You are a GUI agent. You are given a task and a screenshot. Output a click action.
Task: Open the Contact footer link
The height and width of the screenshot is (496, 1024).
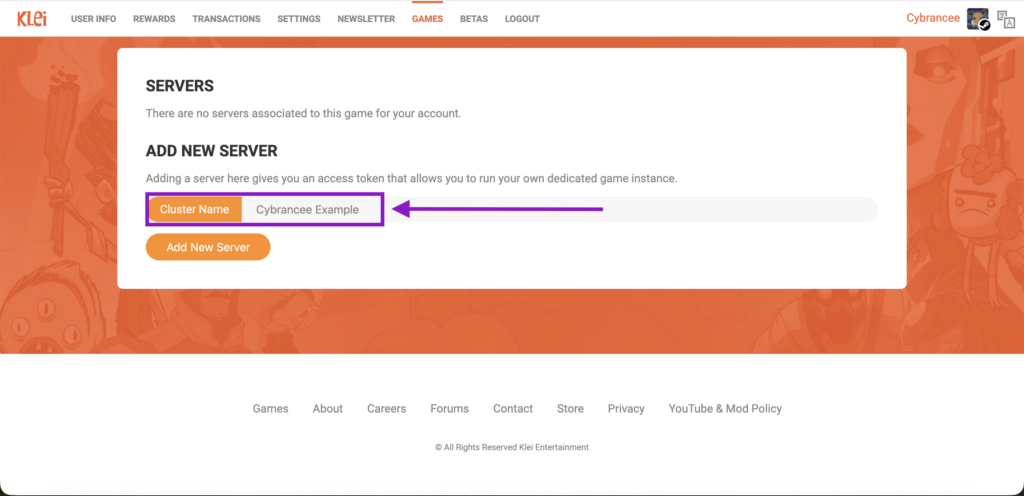pyautogui.click(x=513, y=409)
